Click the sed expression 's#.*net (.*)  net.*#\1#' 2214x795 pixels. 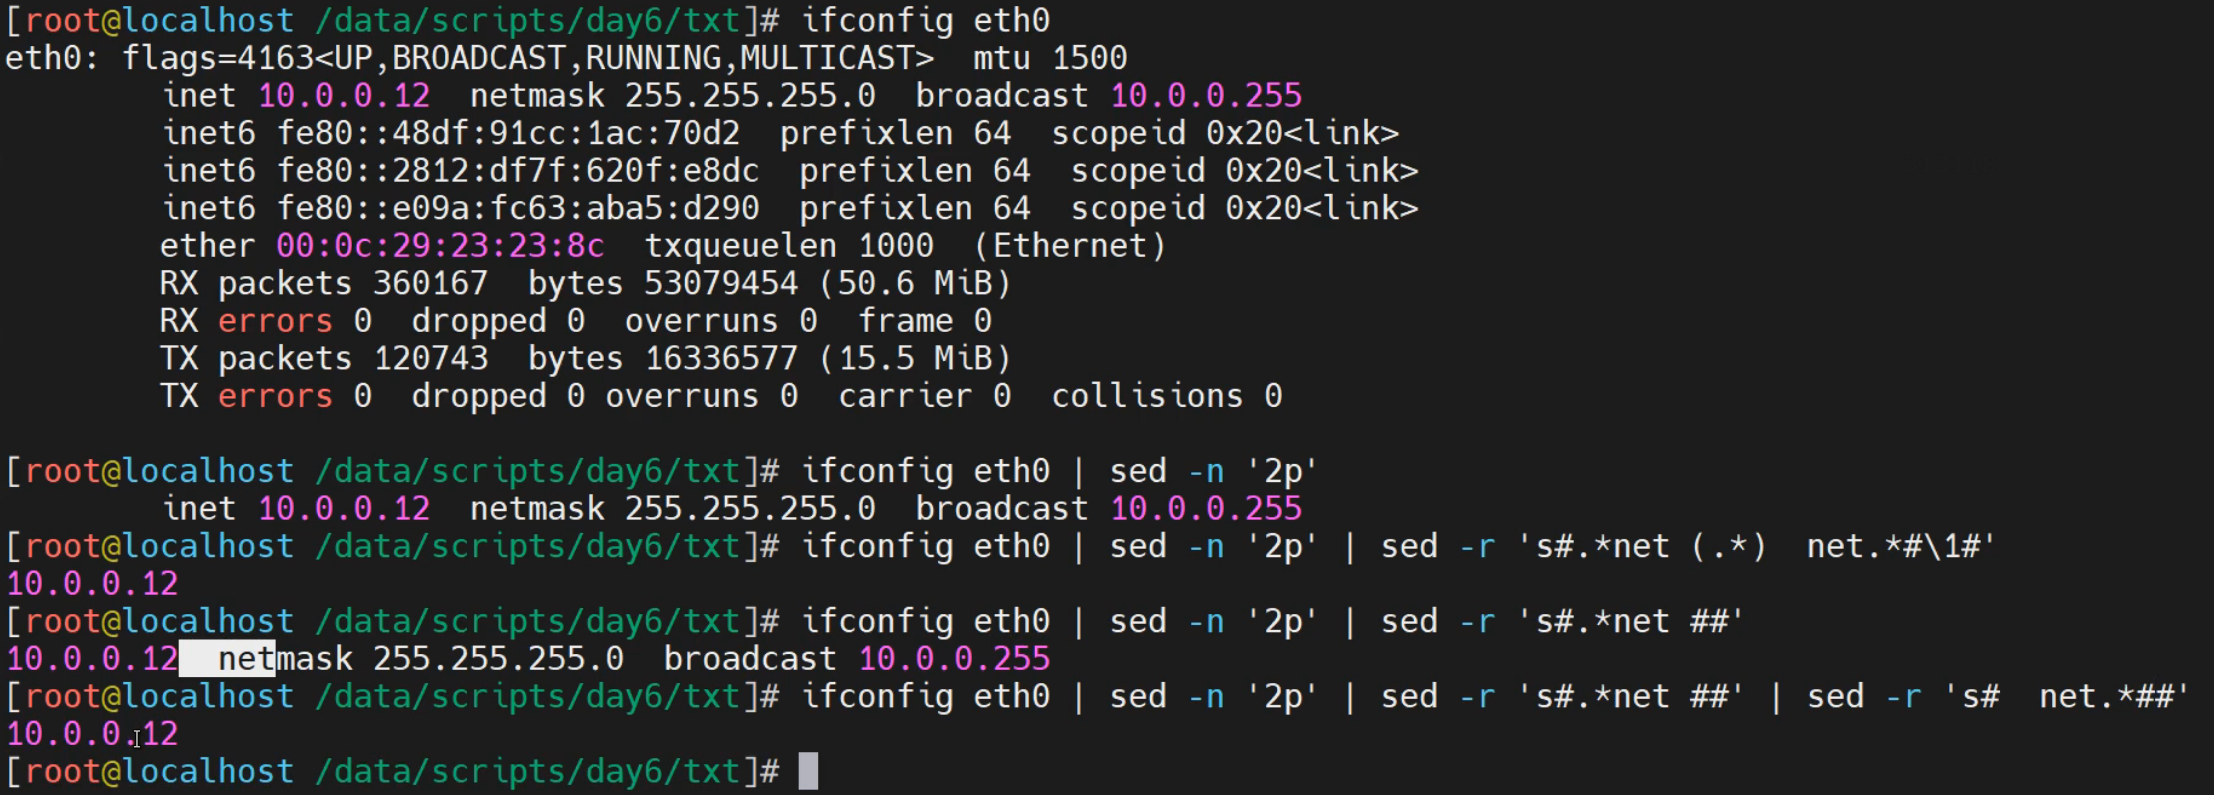(x=1756, y=547)
